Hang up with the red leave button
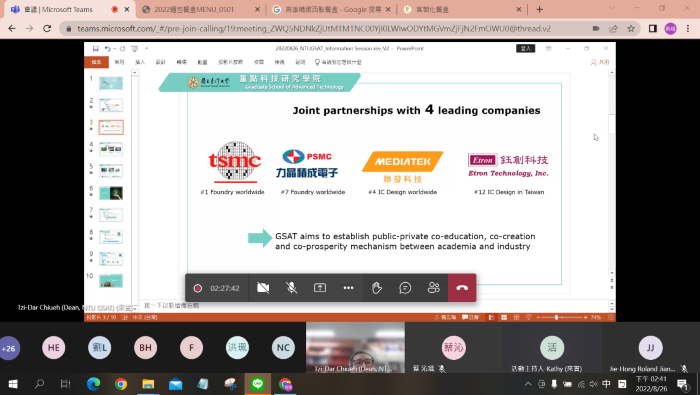Screen dimensions: 700x395 click(x=462, y=288)
